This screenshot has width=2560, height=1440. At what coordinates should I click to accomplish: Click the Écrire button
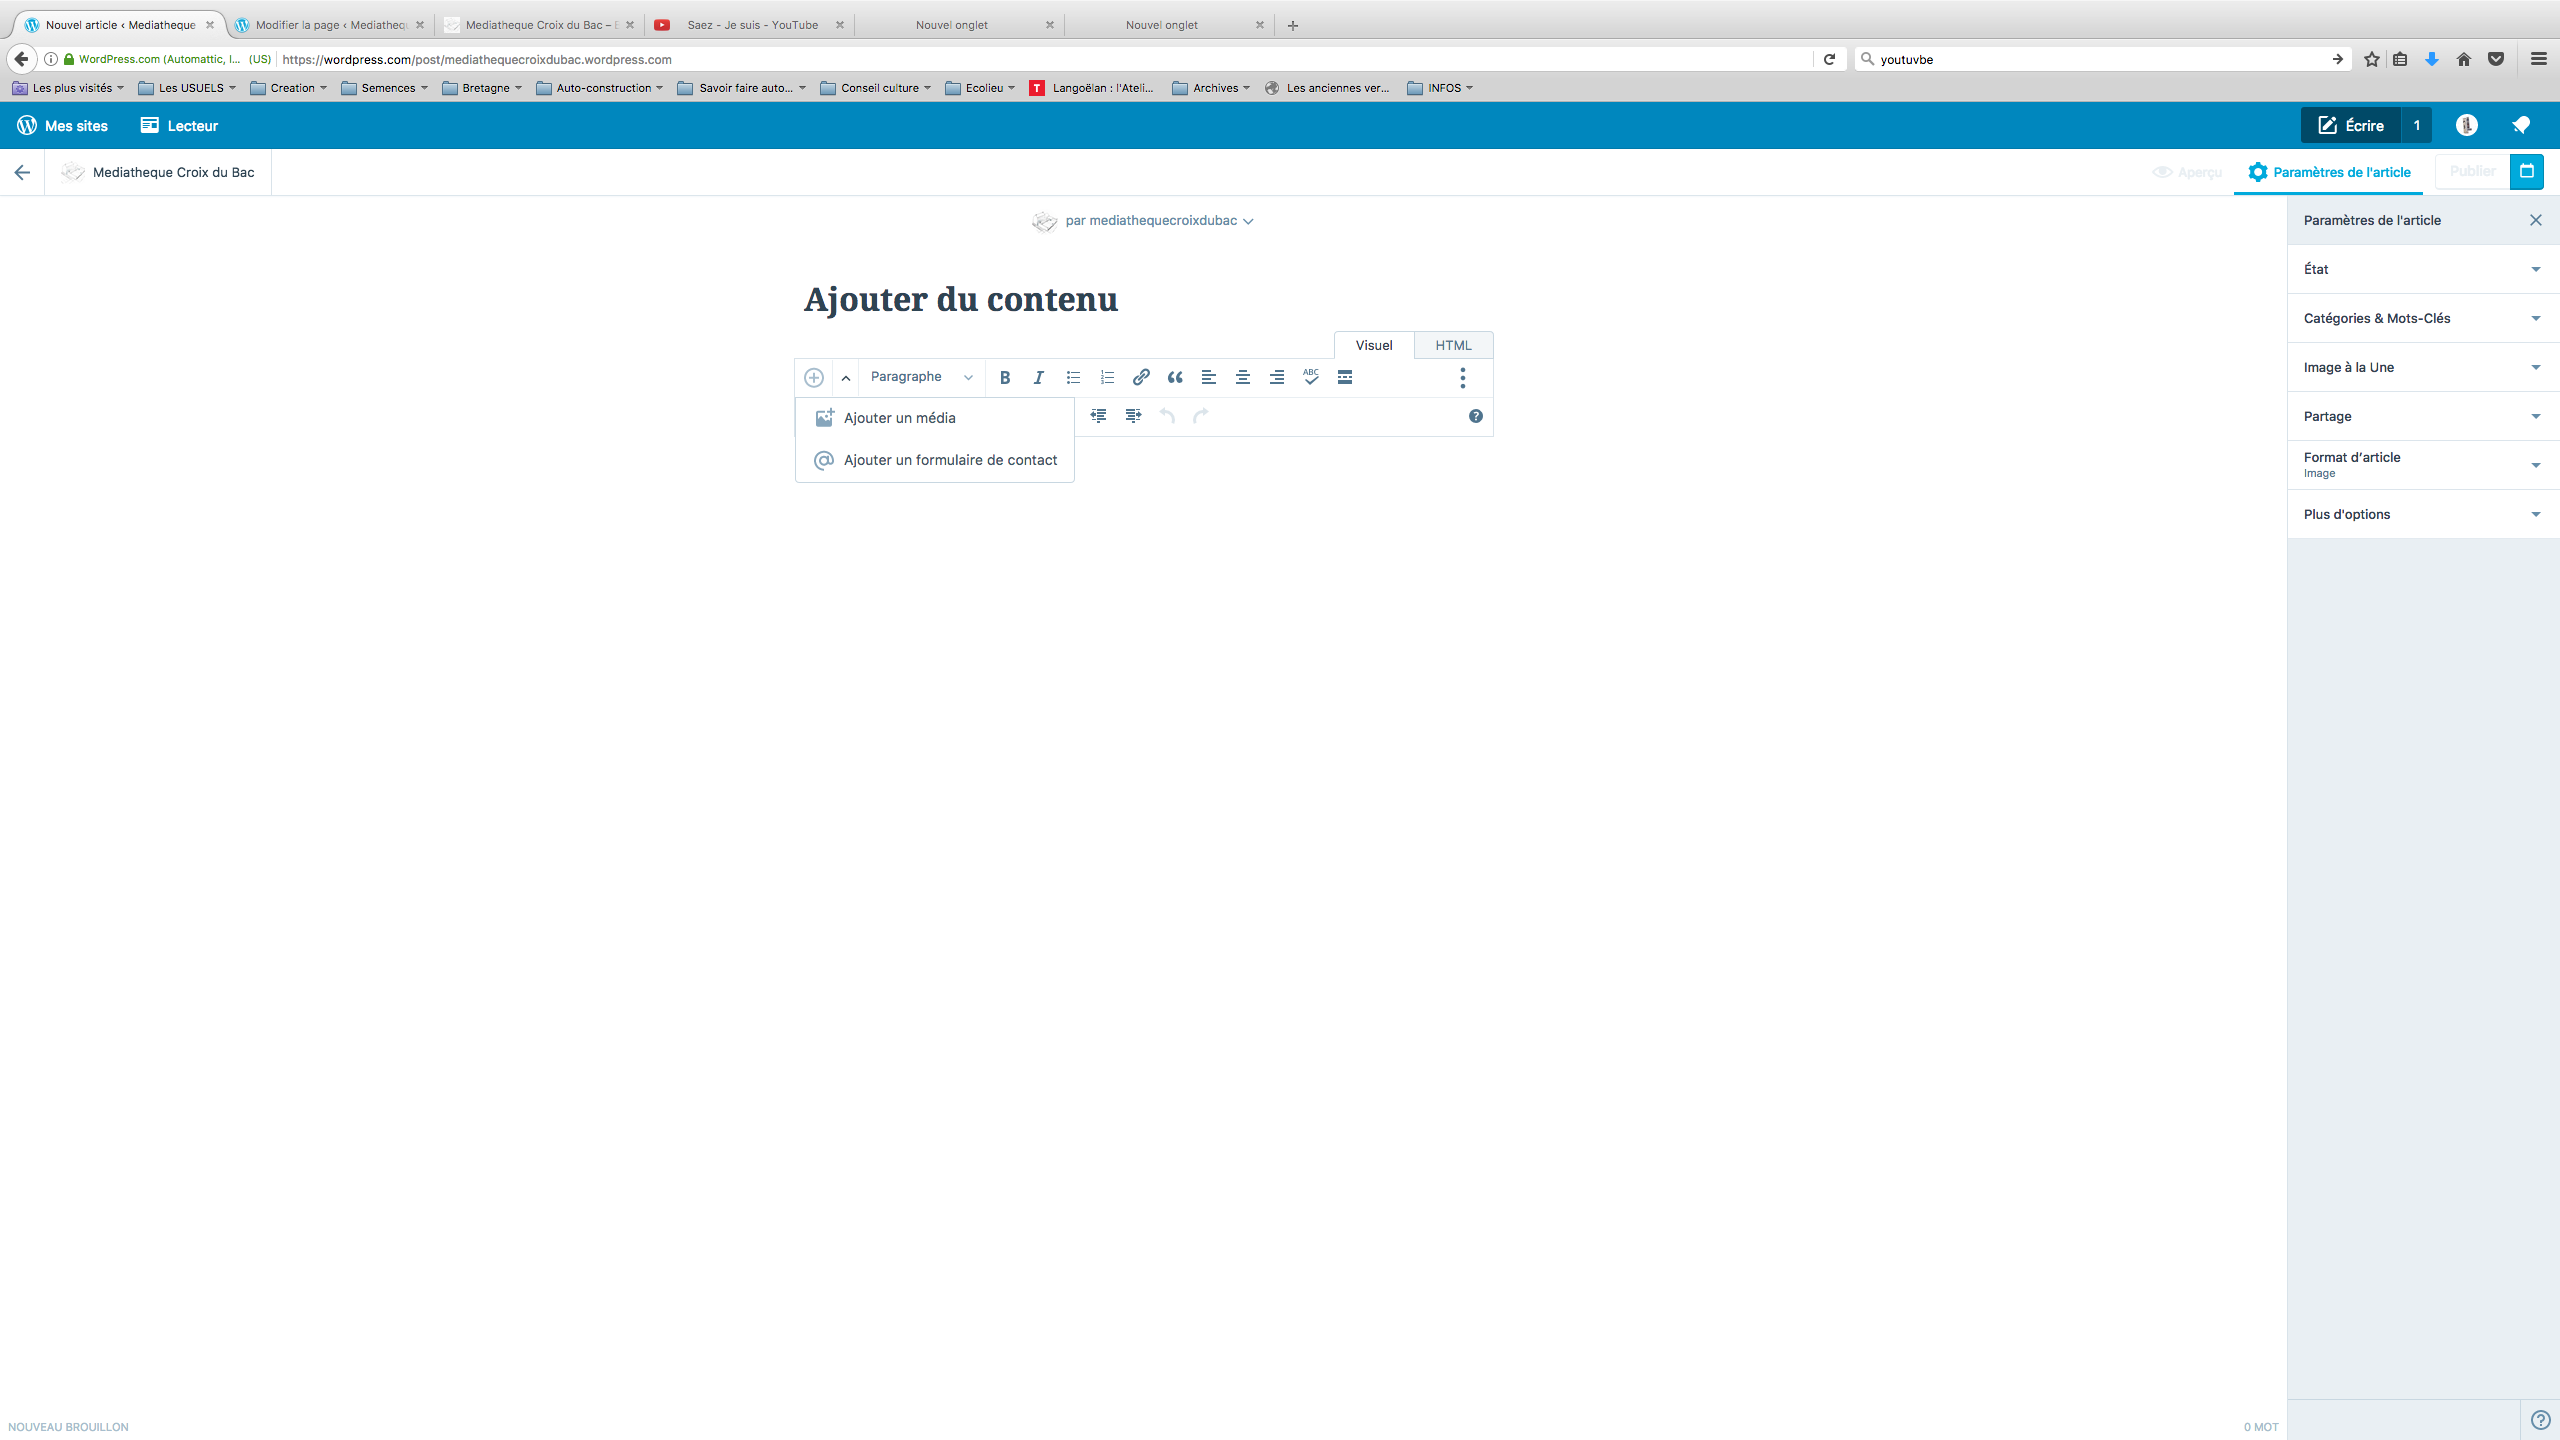point(2351,125)
